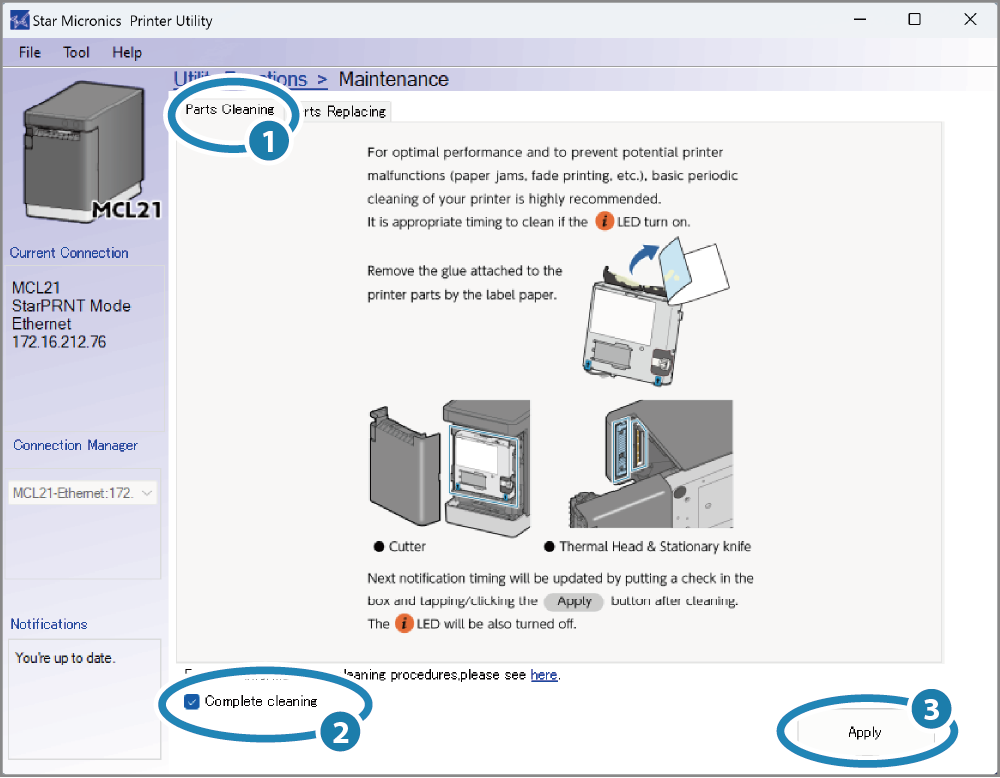
Task: Click the 'Ethernet' connection type text
Action: point(41,324)
